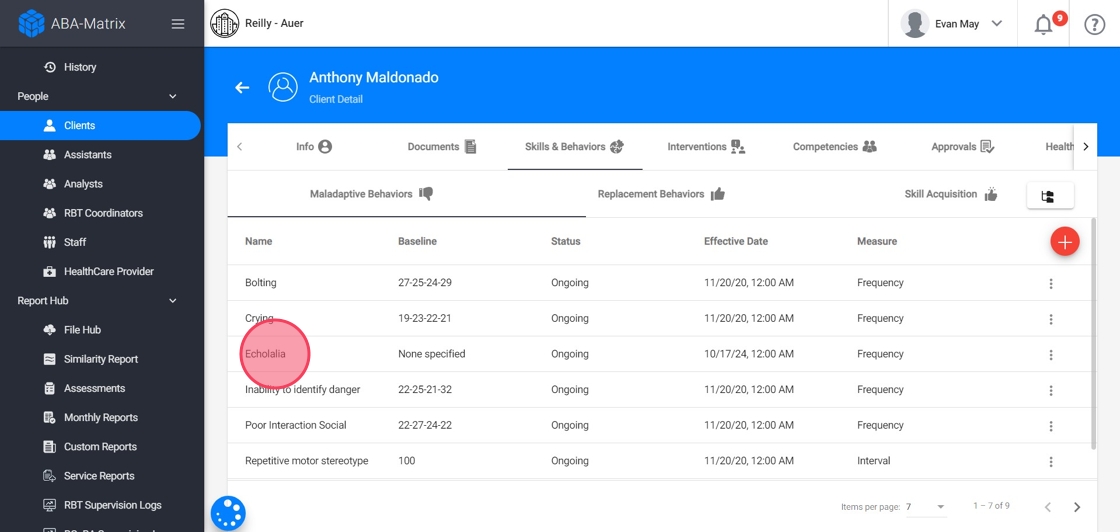Select the Replacement Behaviors sub-tab
The width and height of the screenshot is (1120, 532).
[661, 194]
